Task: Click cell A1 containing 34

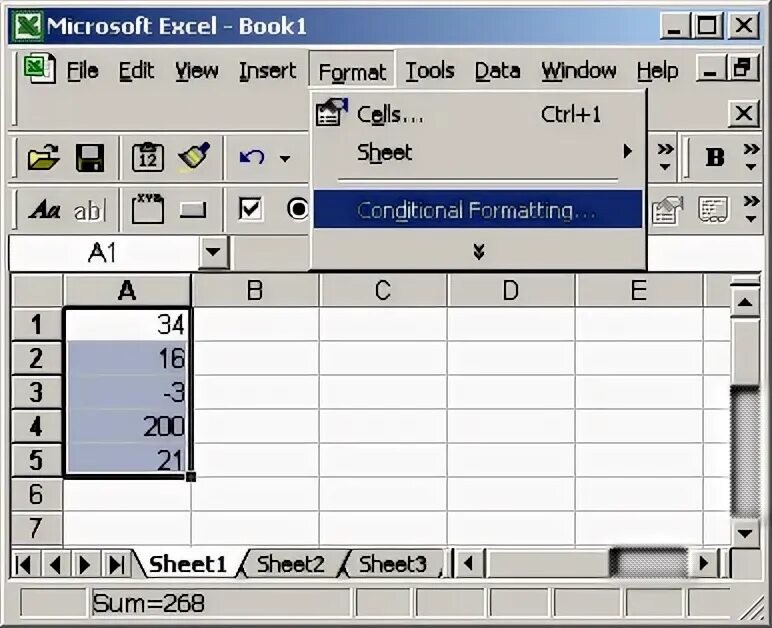Action: 128,324
